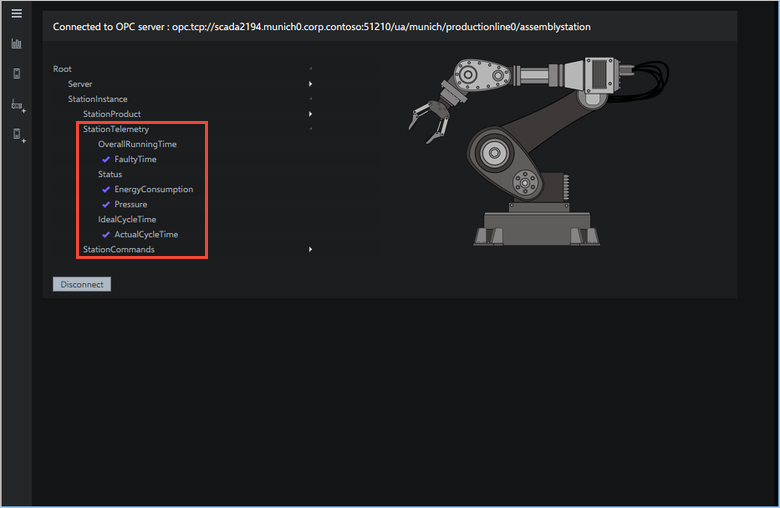Click the add OPC server connection icon
Screen dimensions: 780x508
coord(18,105)
